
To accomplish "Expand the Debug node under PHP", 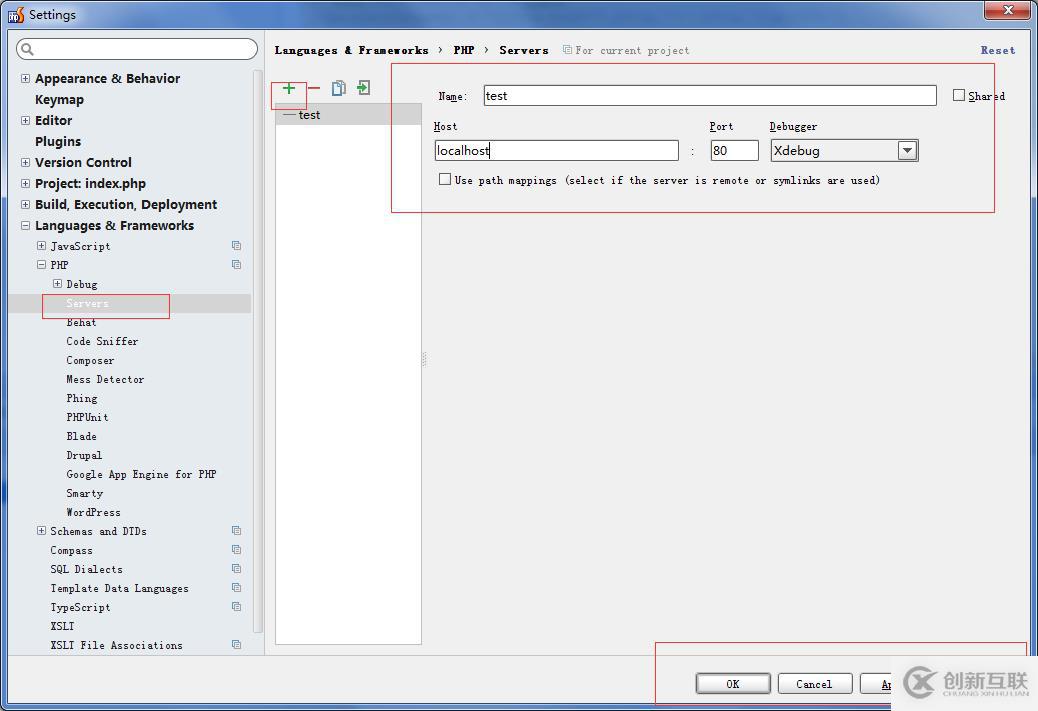I will pyautogui.click(x=57, y=284).
